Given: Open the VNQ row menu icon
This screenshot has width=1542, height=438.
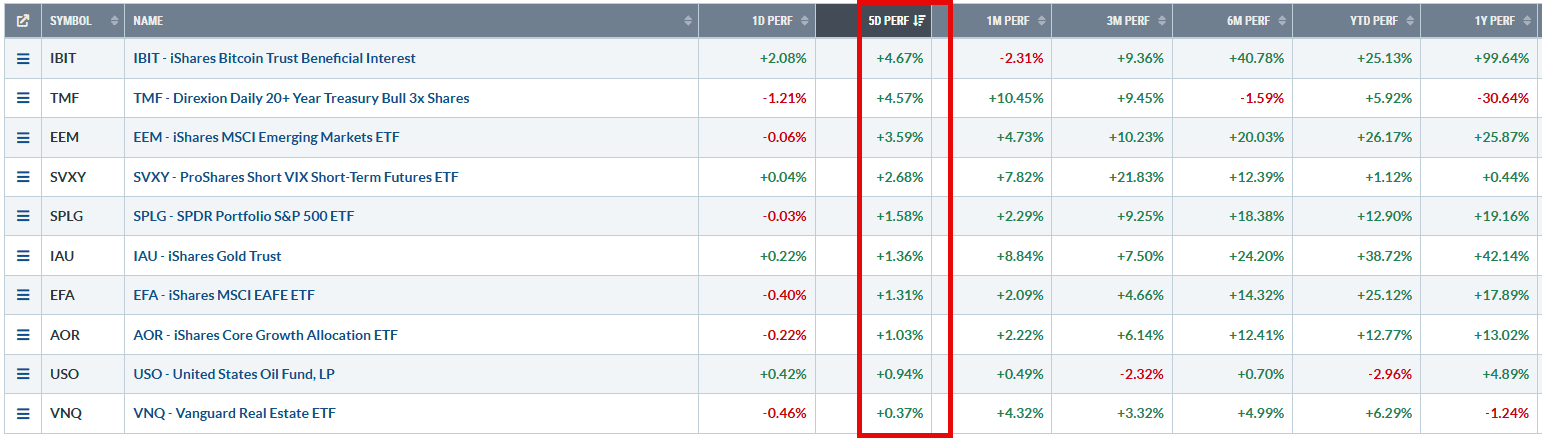Looking at the screenshot, I should pos(22,413).
